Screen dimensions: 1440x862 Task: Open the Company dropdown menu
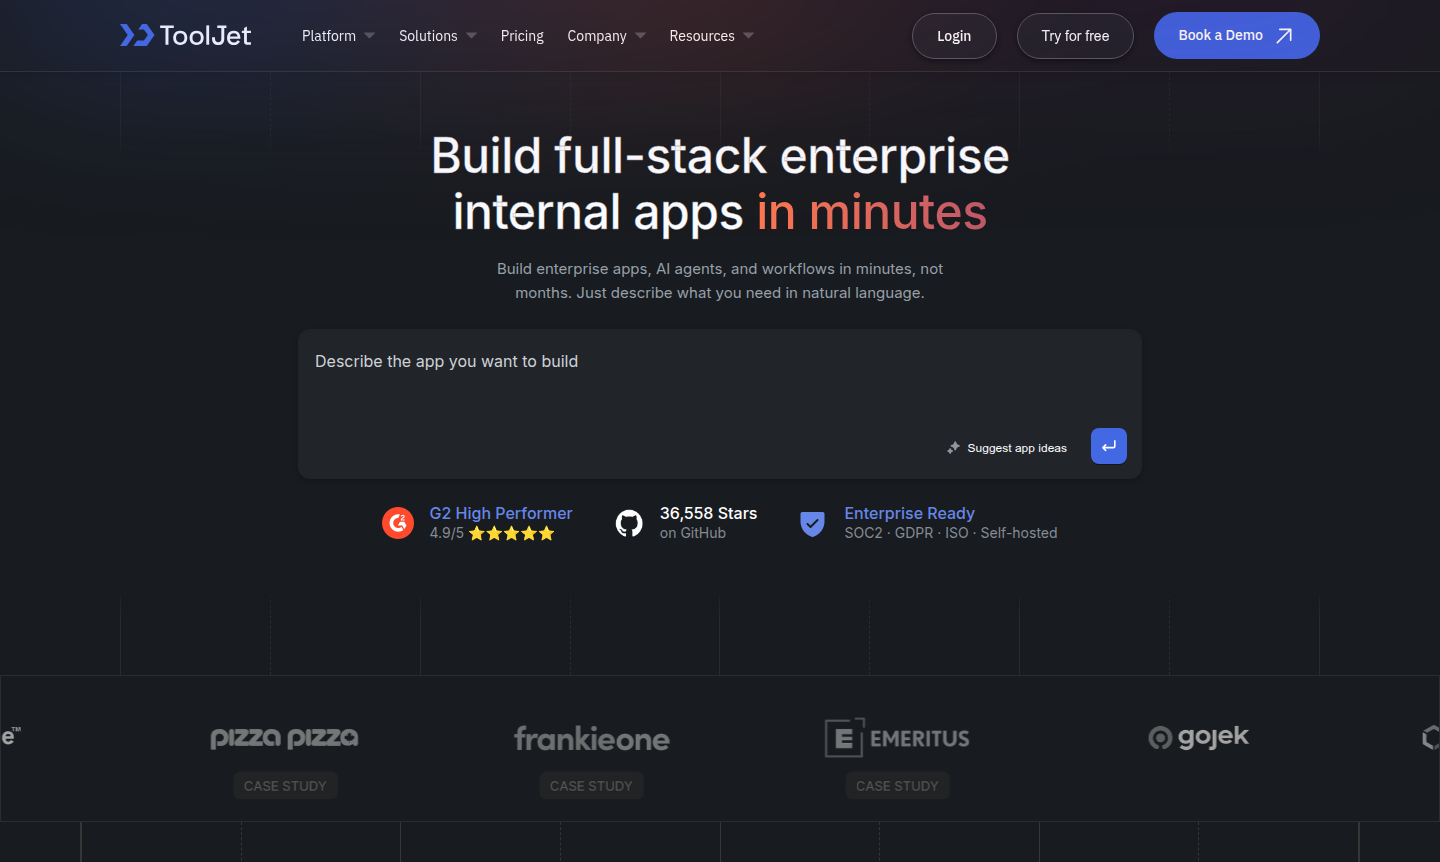point(606,36)
